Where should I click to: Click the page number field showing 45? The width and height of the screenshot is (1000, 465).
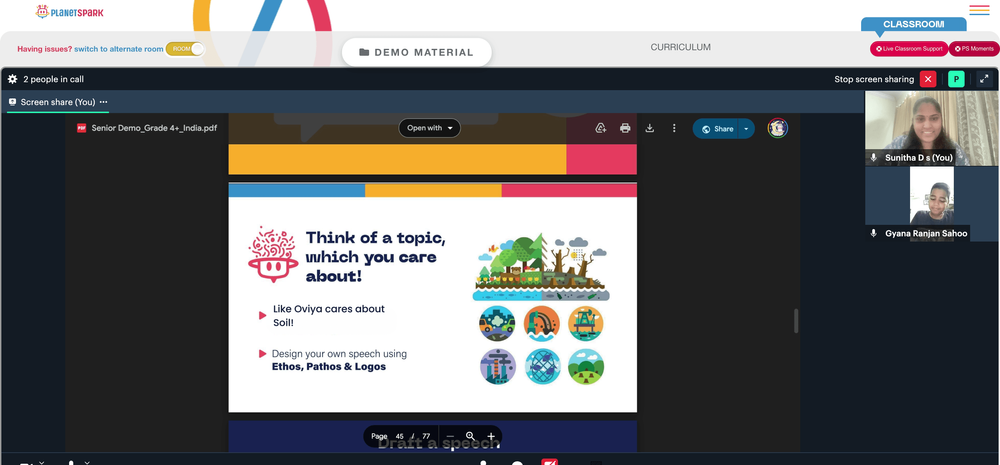(x=400, y=436)
